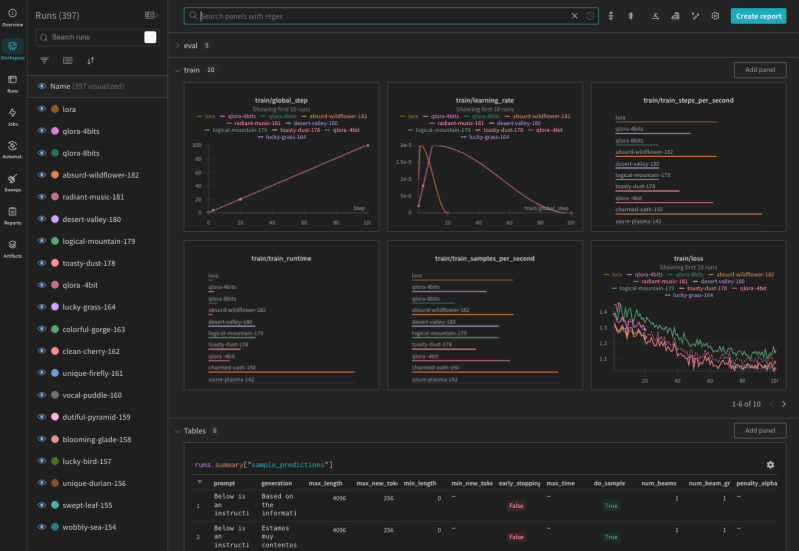Open the unique-firefly-161 run

click(x=93, y=373)
